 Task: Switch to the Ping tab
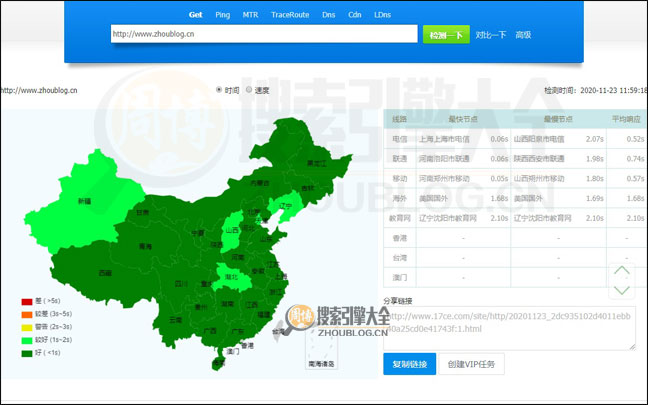coord(223,15)
